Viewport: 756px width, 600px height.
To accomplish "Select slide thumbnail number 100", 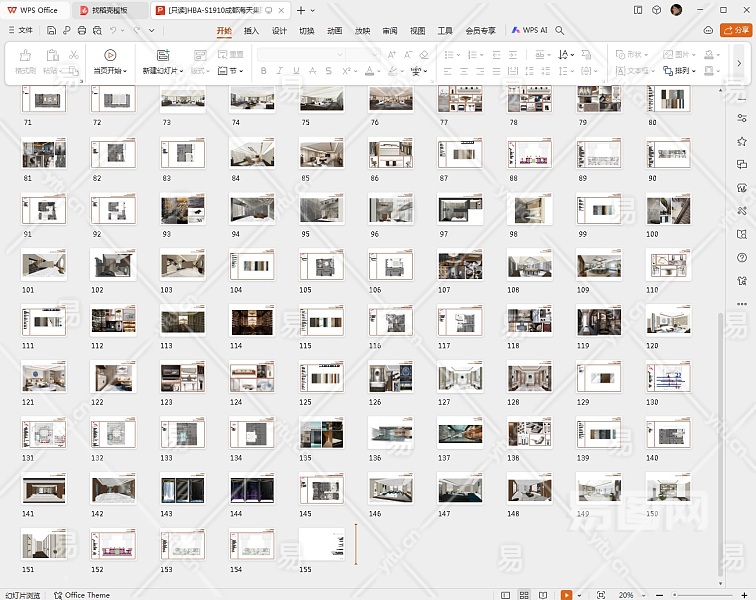I will 667,210.
